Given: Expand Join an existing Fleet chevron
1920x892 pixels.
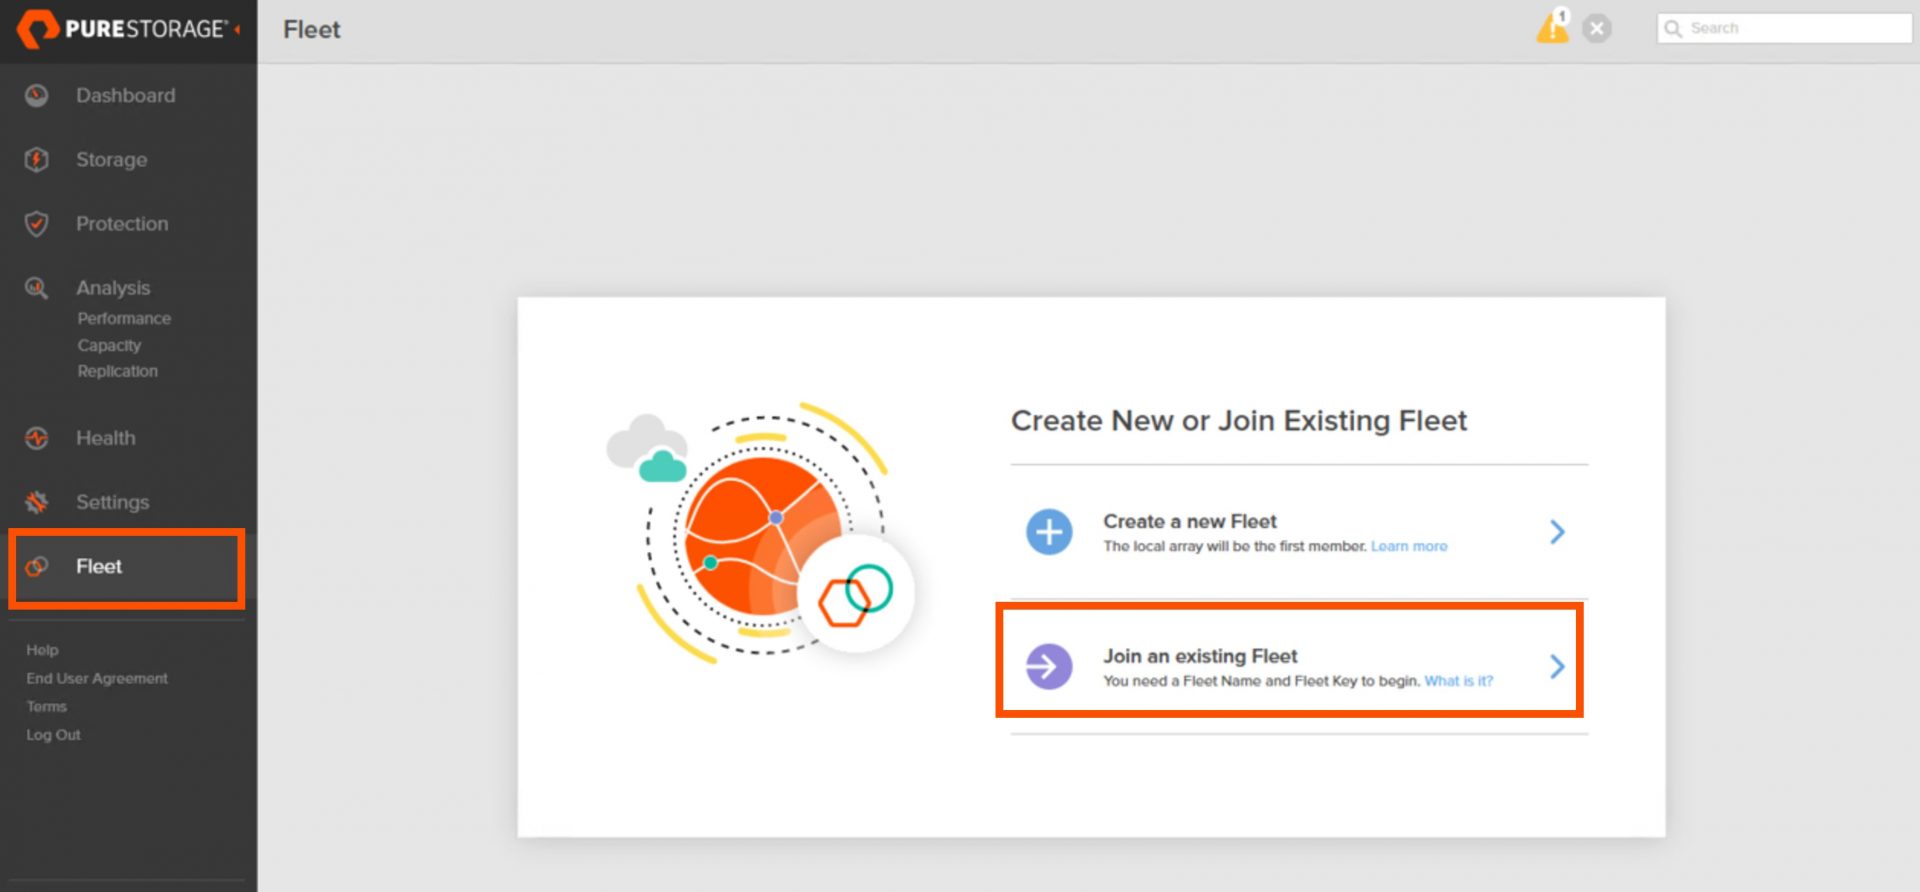Looking at the screenshot, I should coord(1557,667).
